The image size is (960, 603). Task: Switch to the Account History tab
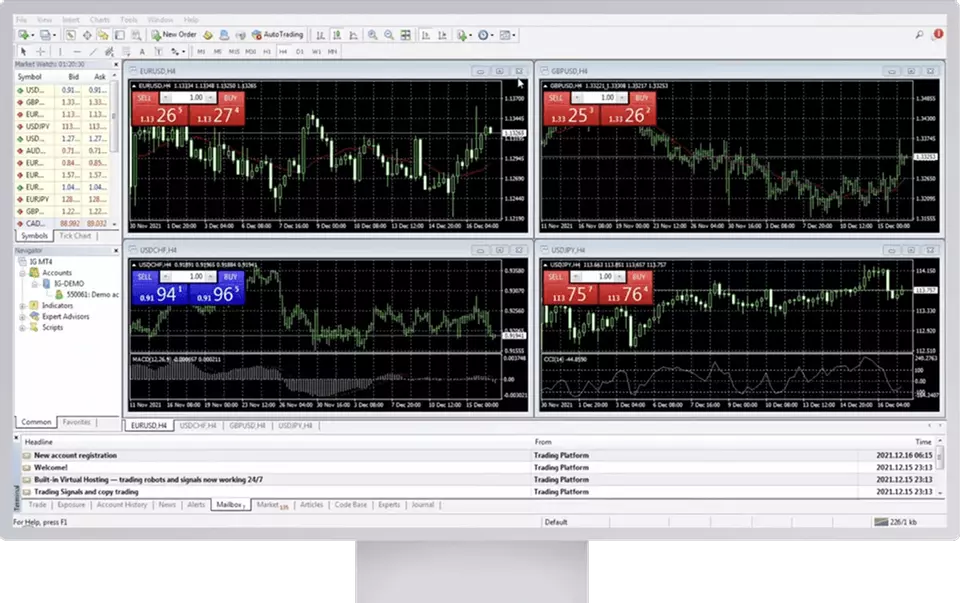pyautogui.click(x=122, y=505)
